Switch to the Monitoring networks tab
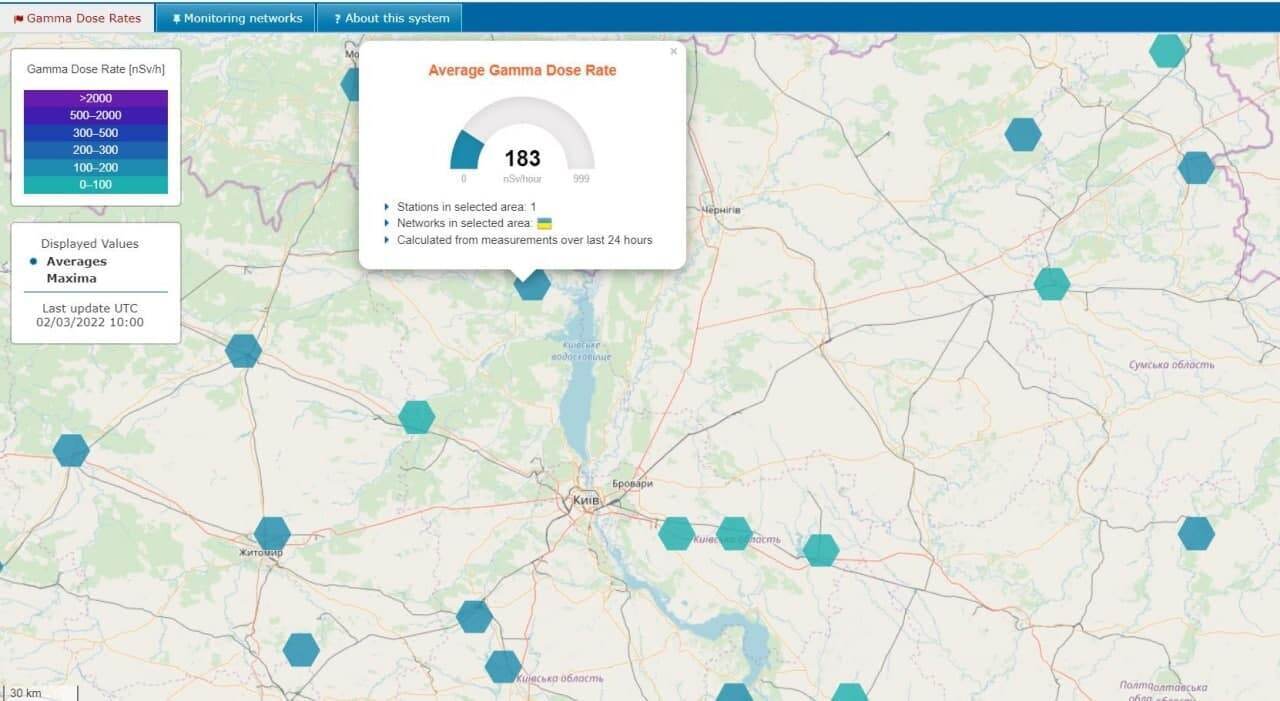 236,18
